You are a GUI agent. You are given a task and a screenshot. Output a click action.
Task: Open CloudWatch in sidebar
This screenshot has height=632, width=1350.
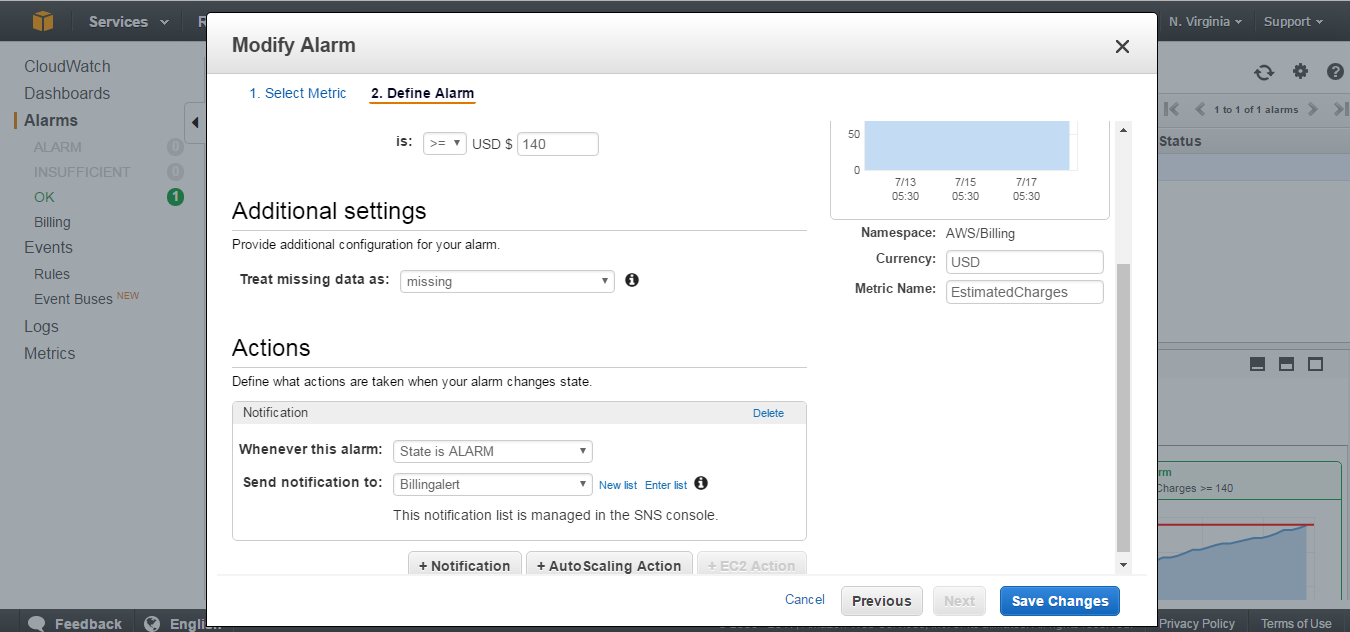[67, 66]
